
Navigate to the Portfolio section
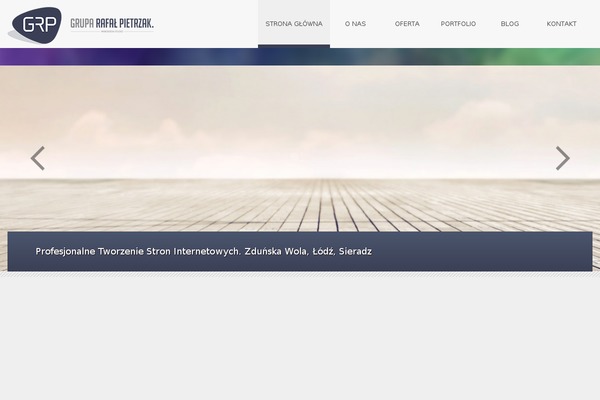point(458,24)
